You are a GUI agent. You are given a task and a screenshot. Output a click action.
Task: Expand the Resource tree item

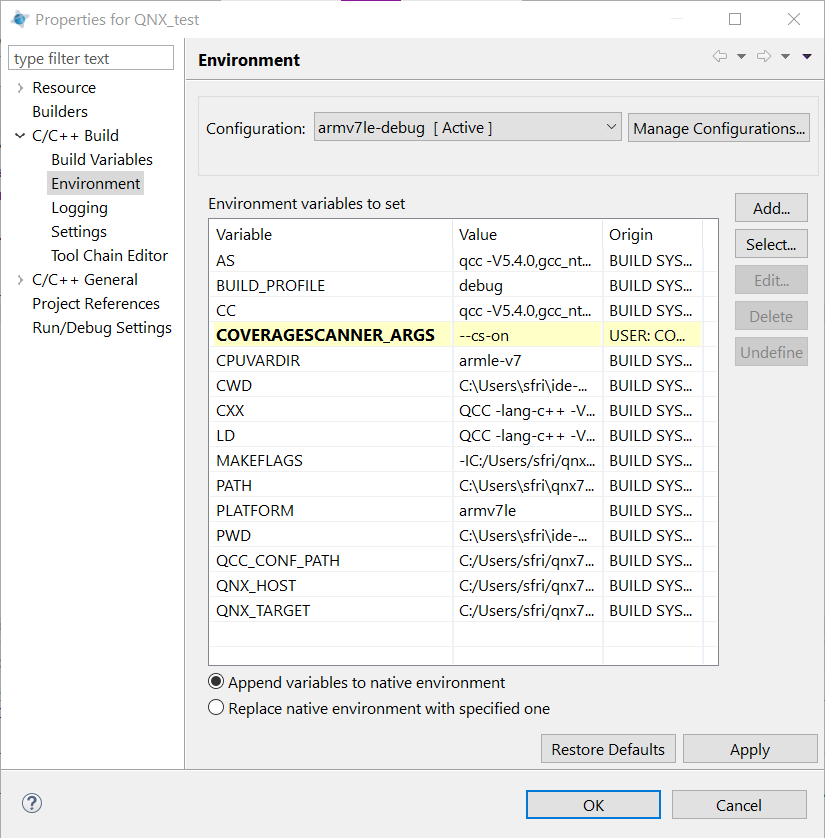18,87
